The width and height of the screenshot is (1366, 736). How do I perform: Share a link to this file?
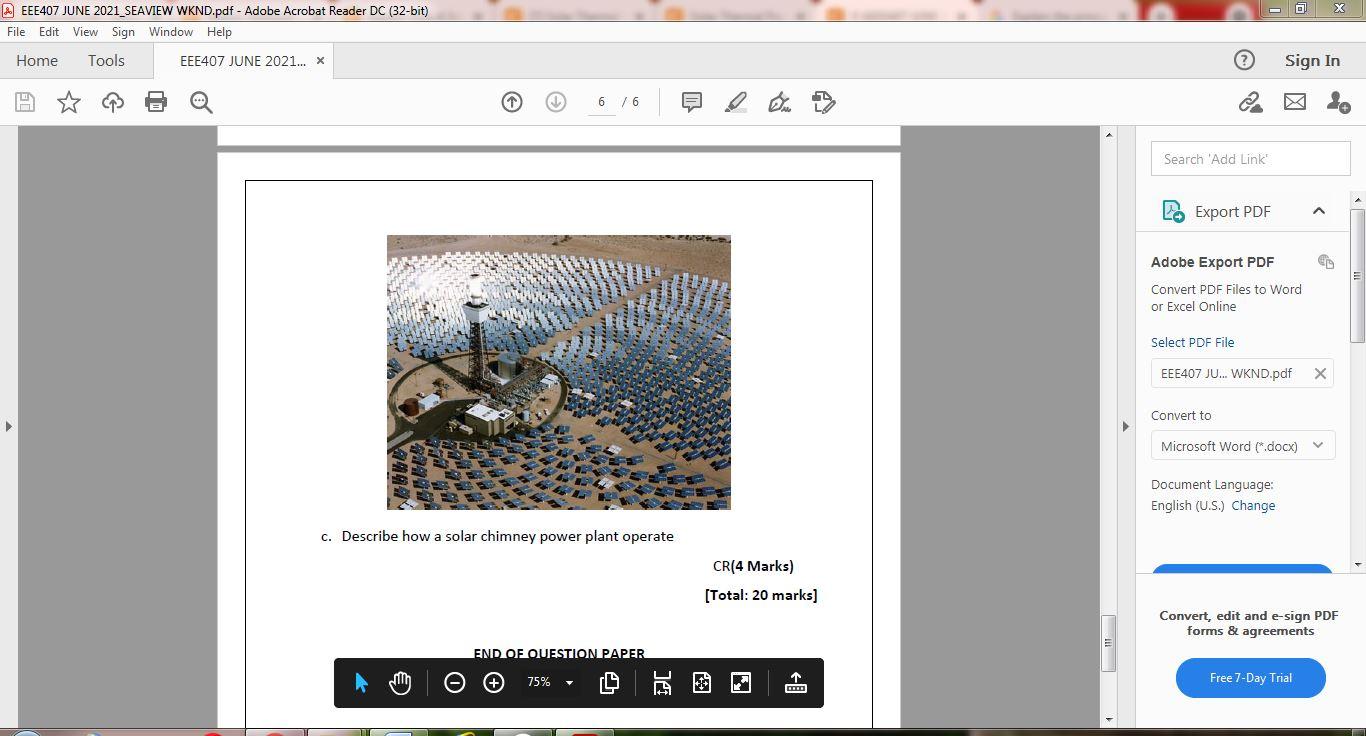(x=1250, y=102)
